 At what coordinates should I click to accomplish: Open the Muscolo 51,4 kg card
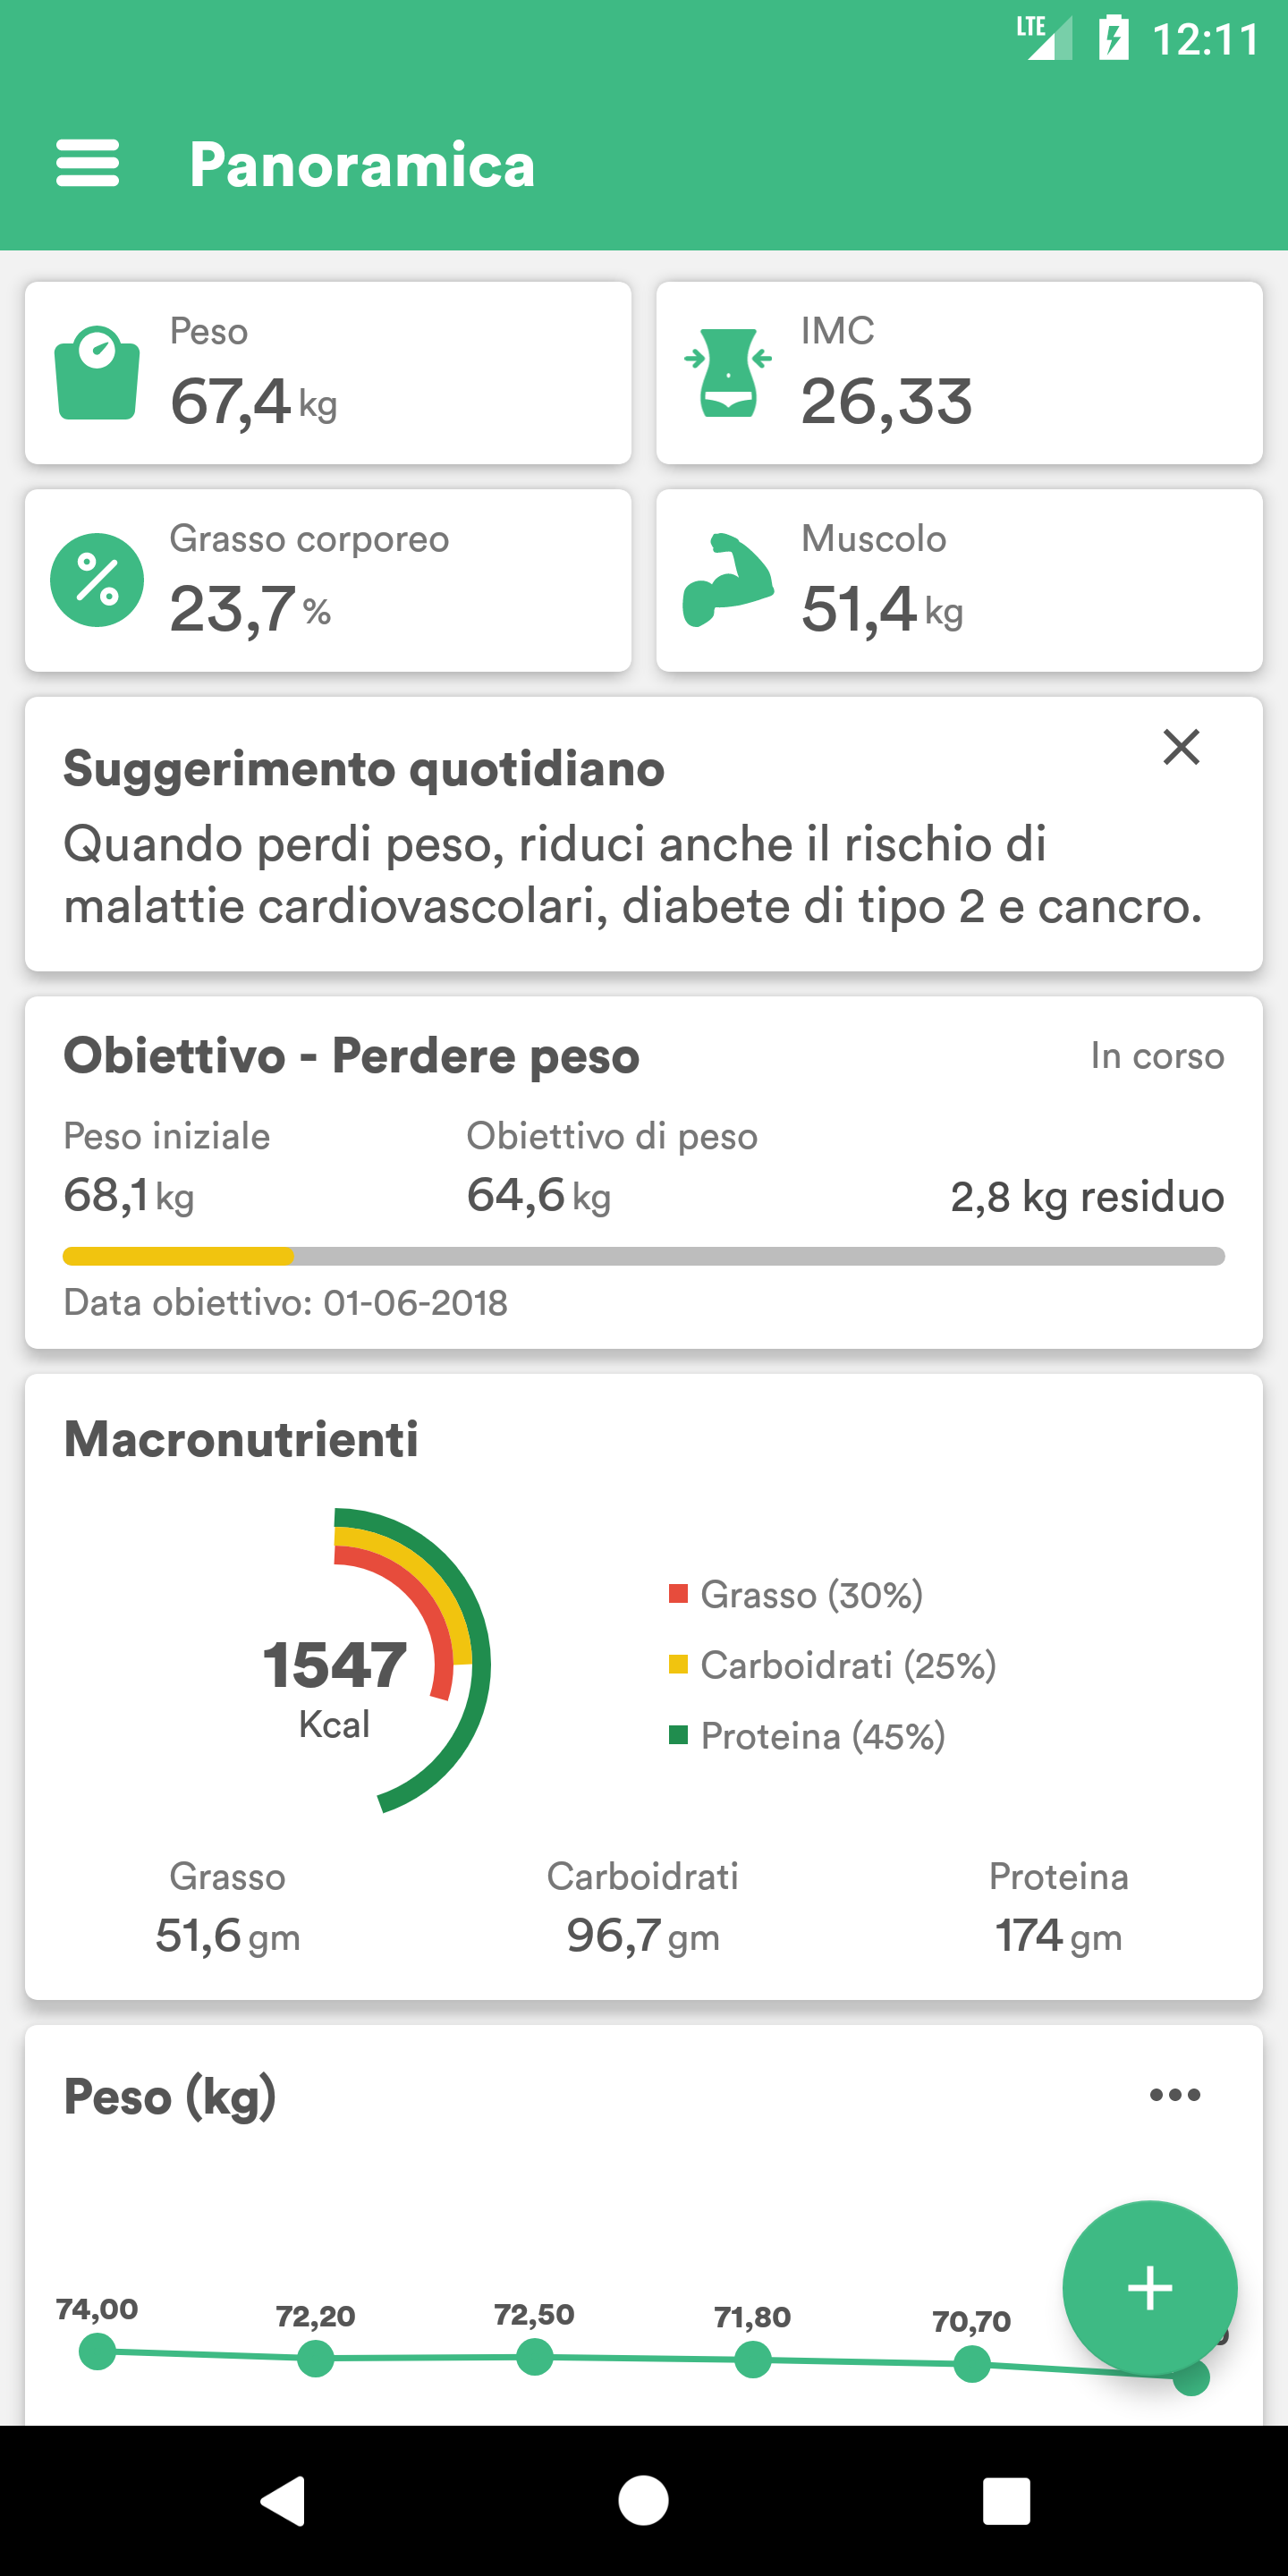[x=958, y=580]
